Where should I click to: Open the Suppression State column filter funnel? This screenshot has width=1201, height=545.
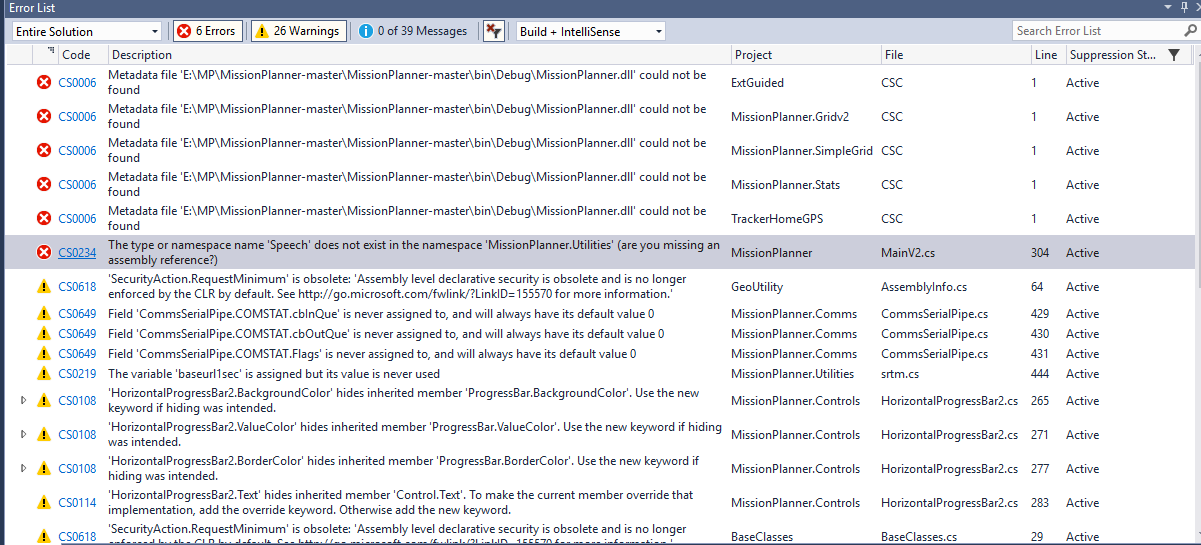(1174, 55)
